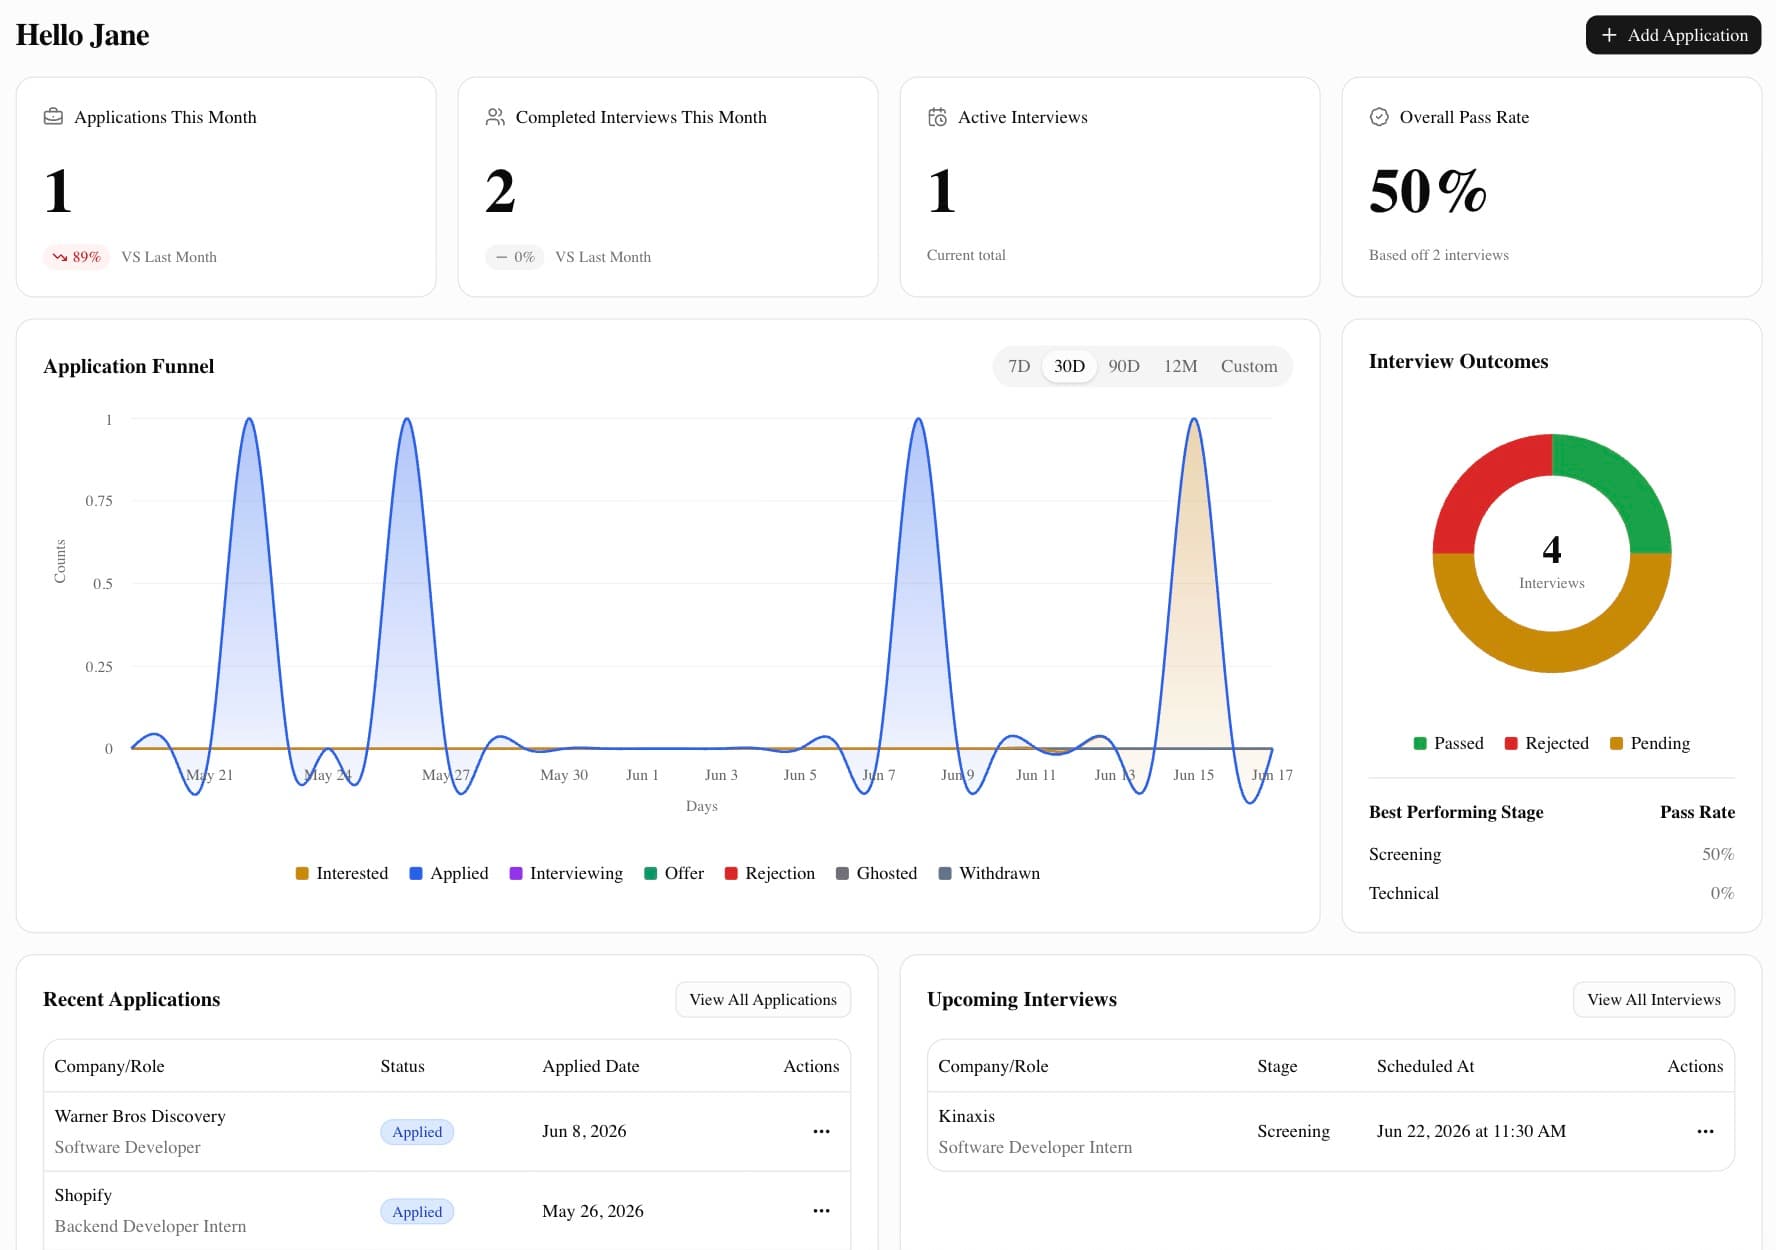Click the Hello Jane heading

[x=82, y=35]
